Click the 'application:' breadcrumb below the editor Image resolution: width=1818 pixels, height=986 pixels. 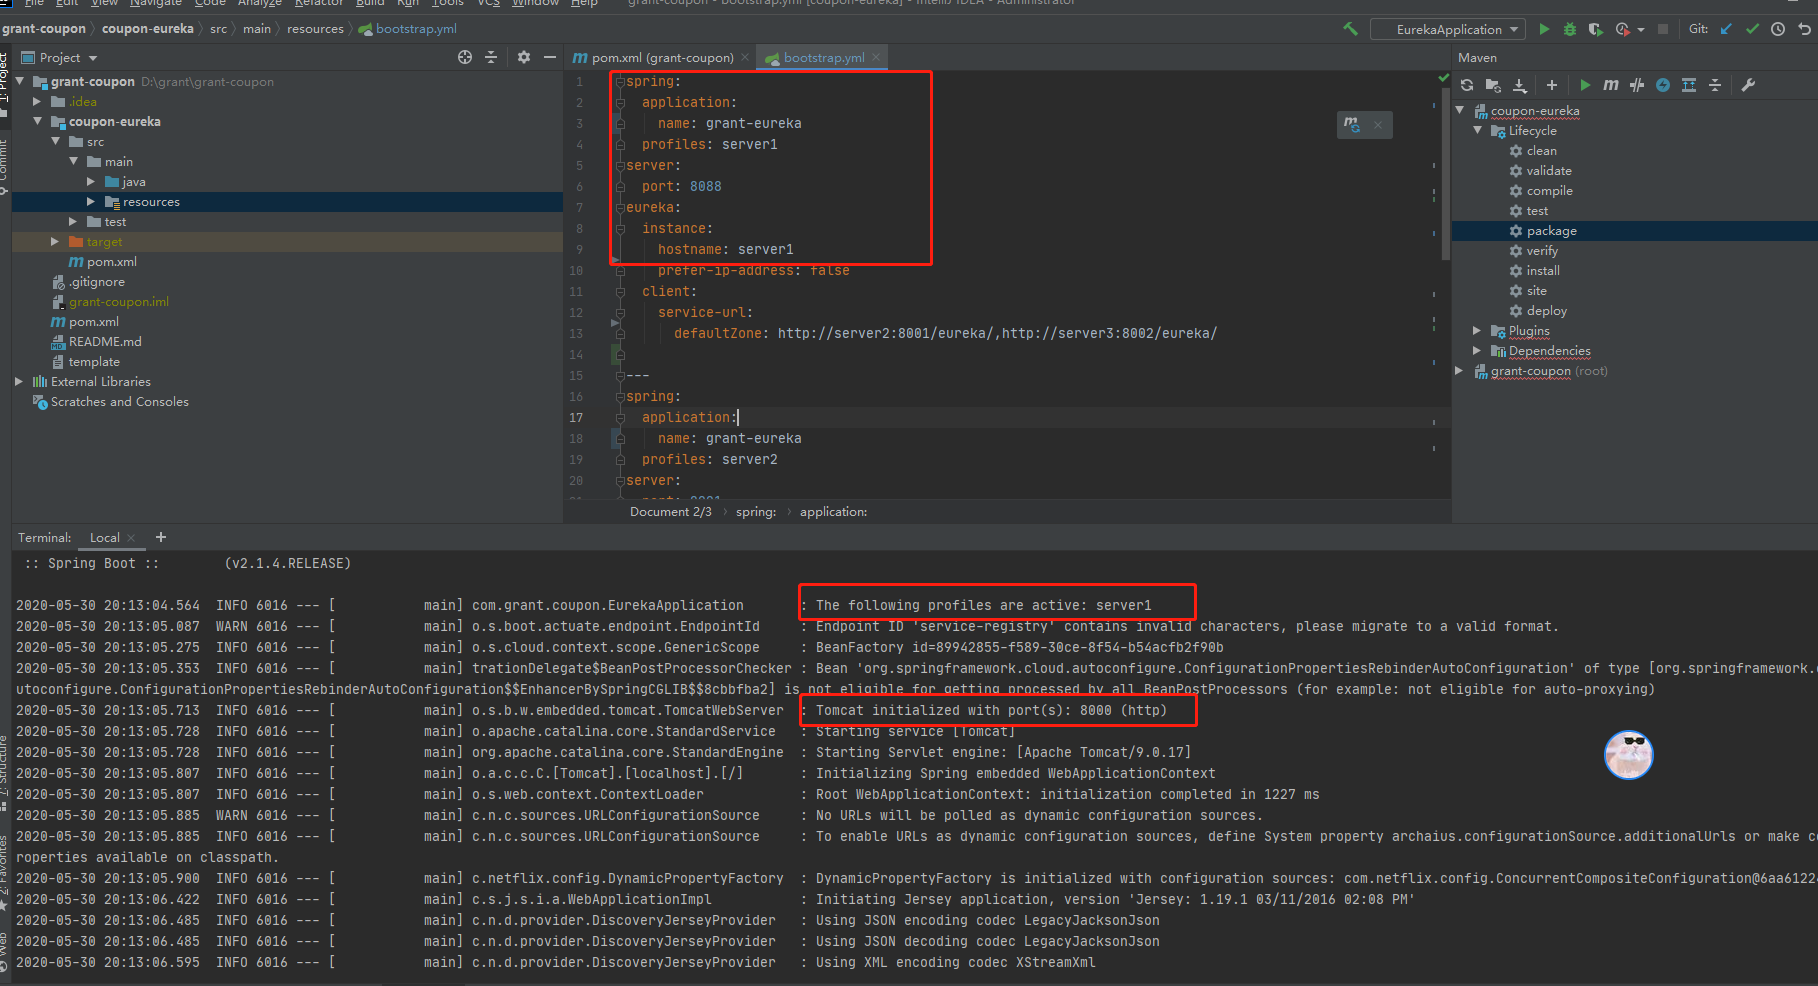833,511
